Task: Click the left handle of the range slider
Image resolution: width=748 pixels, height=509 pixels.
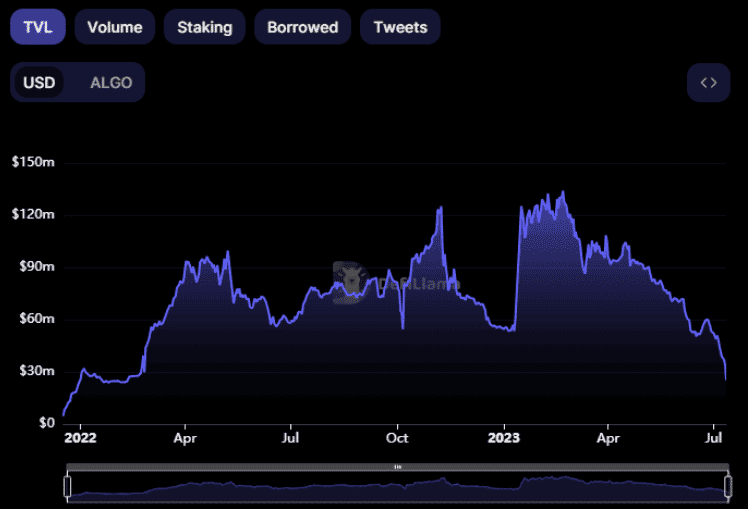Action: 67,486
